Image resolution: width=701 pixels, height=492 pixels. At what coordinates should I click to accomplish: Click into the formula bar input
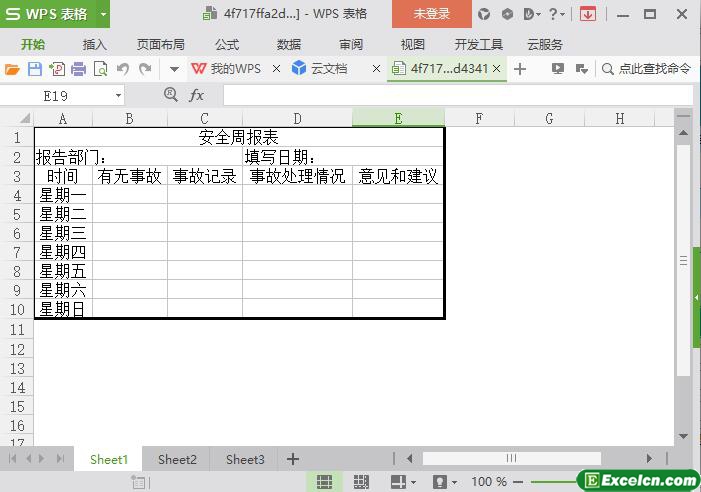(458, 96)
